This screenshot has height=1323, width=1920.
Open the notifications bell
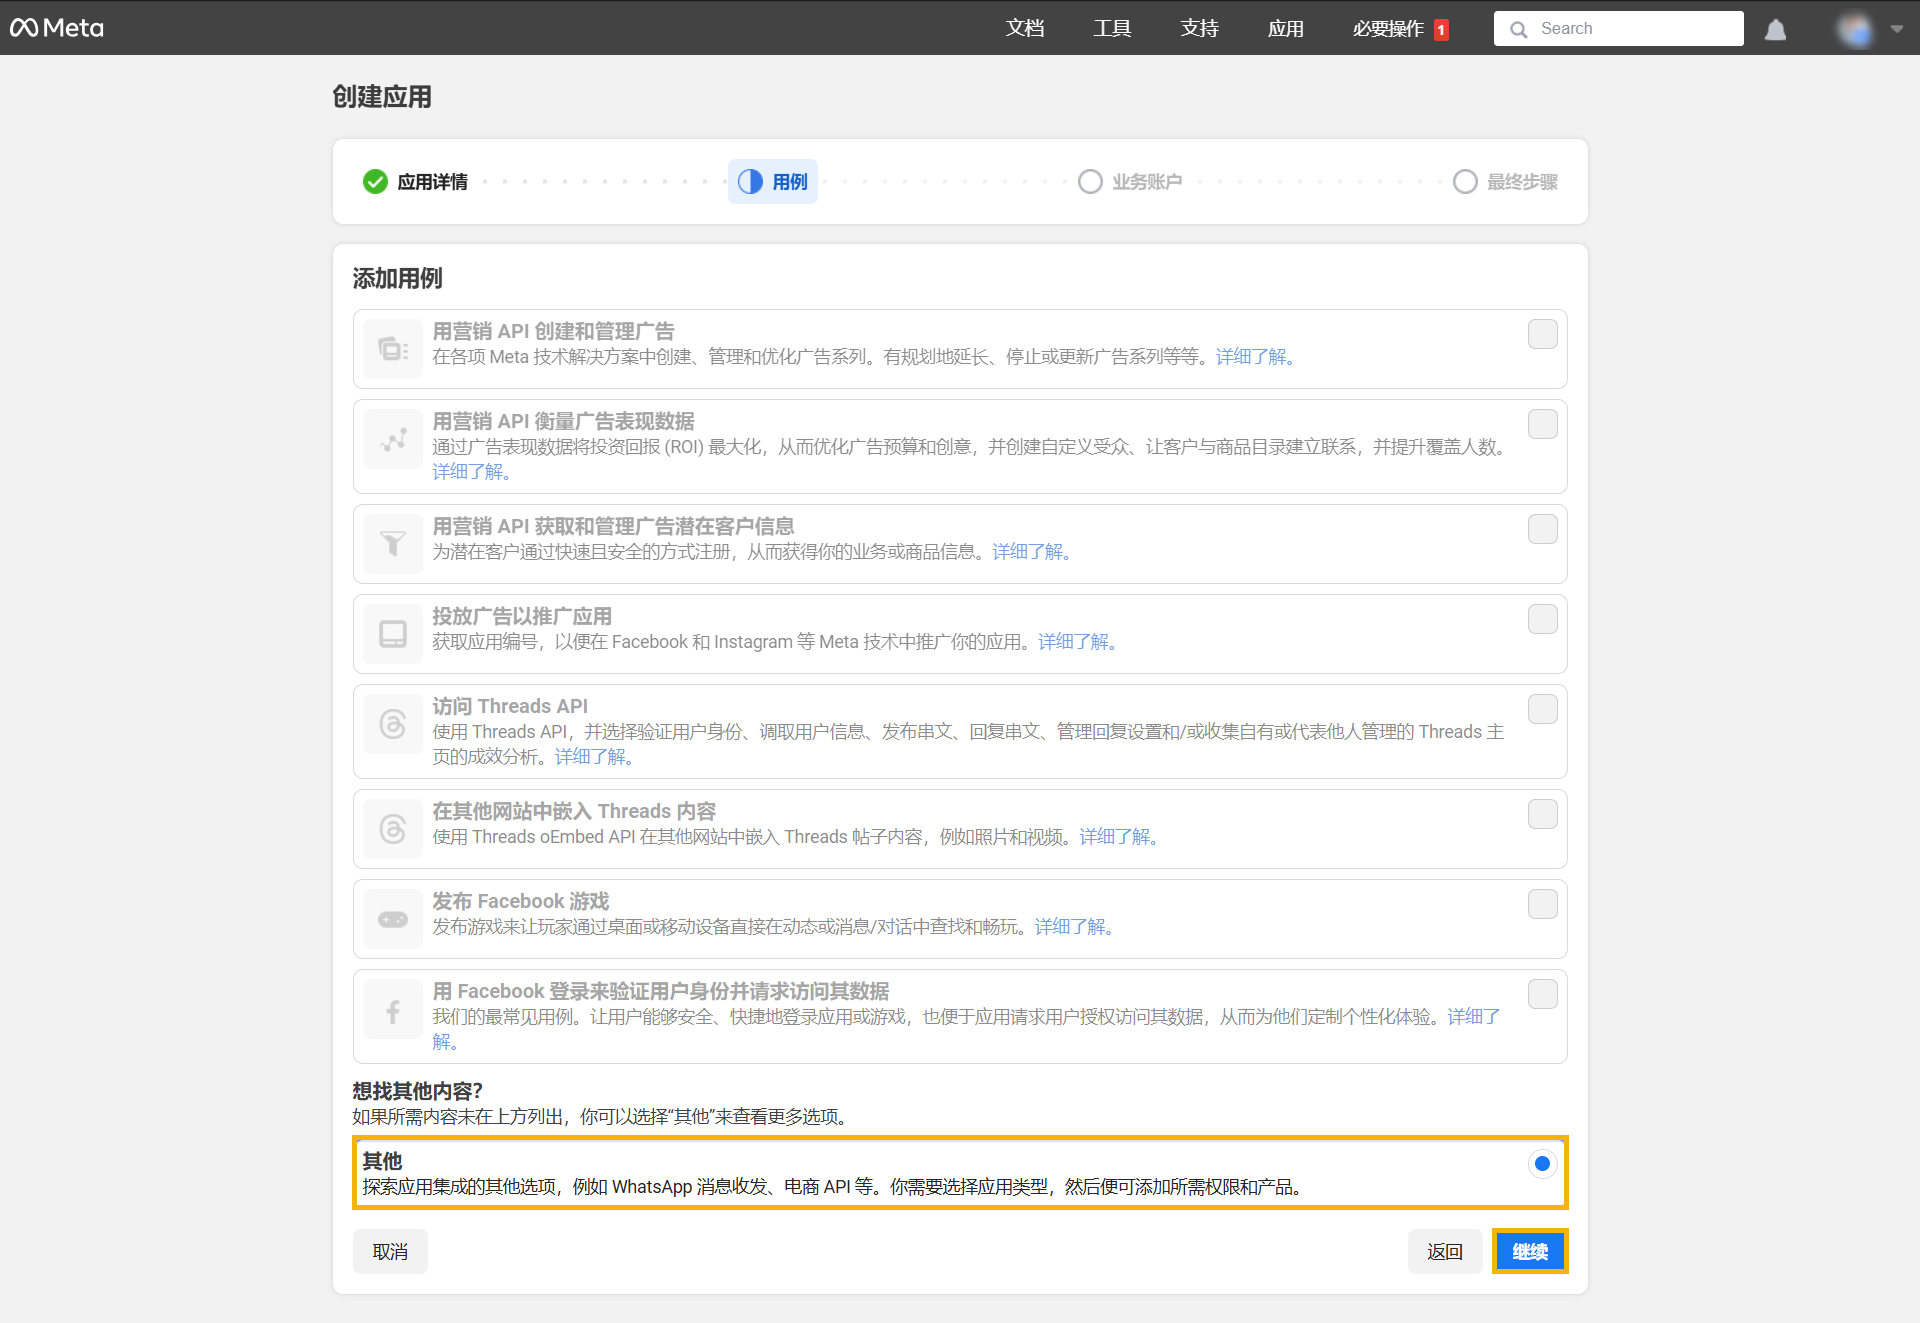pyautogui.click(x=1775, y=29)
